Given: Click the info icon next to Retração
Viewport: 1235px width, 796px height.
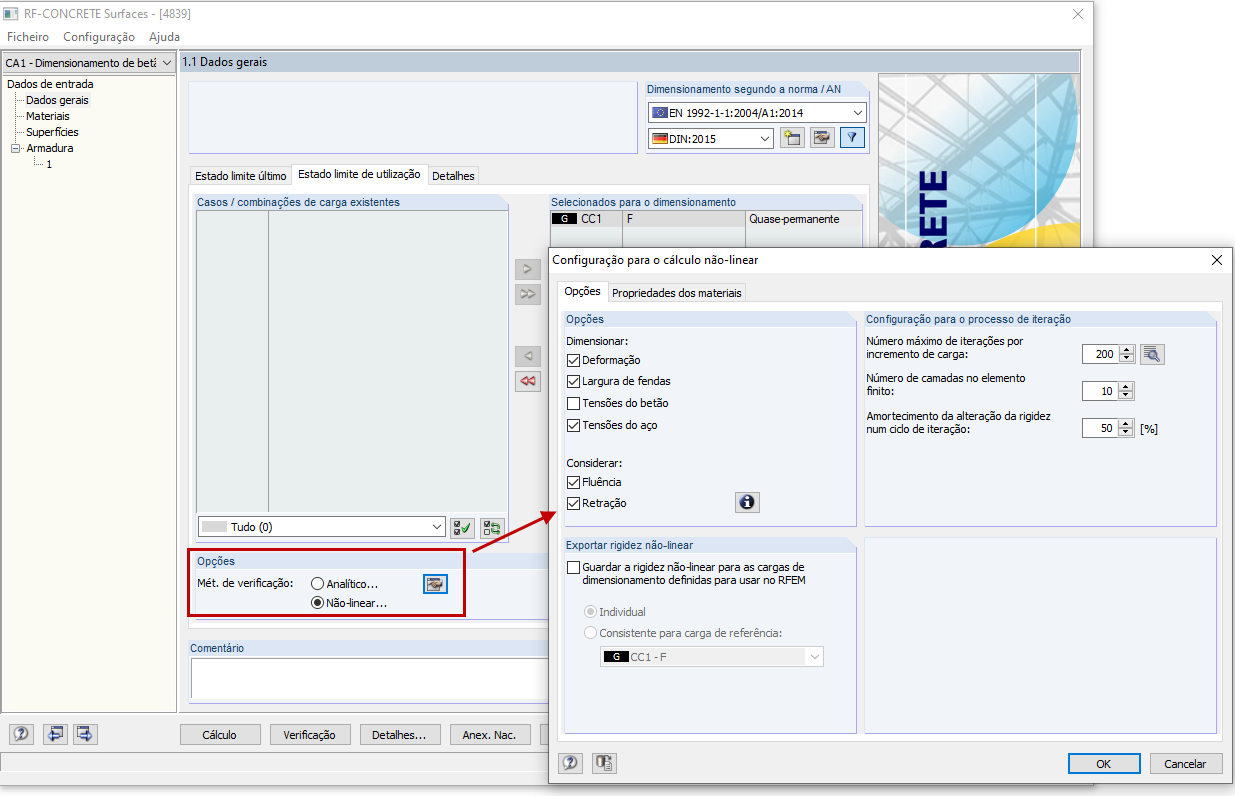Looking at the screenshot, I should click(x=747, y=502).
